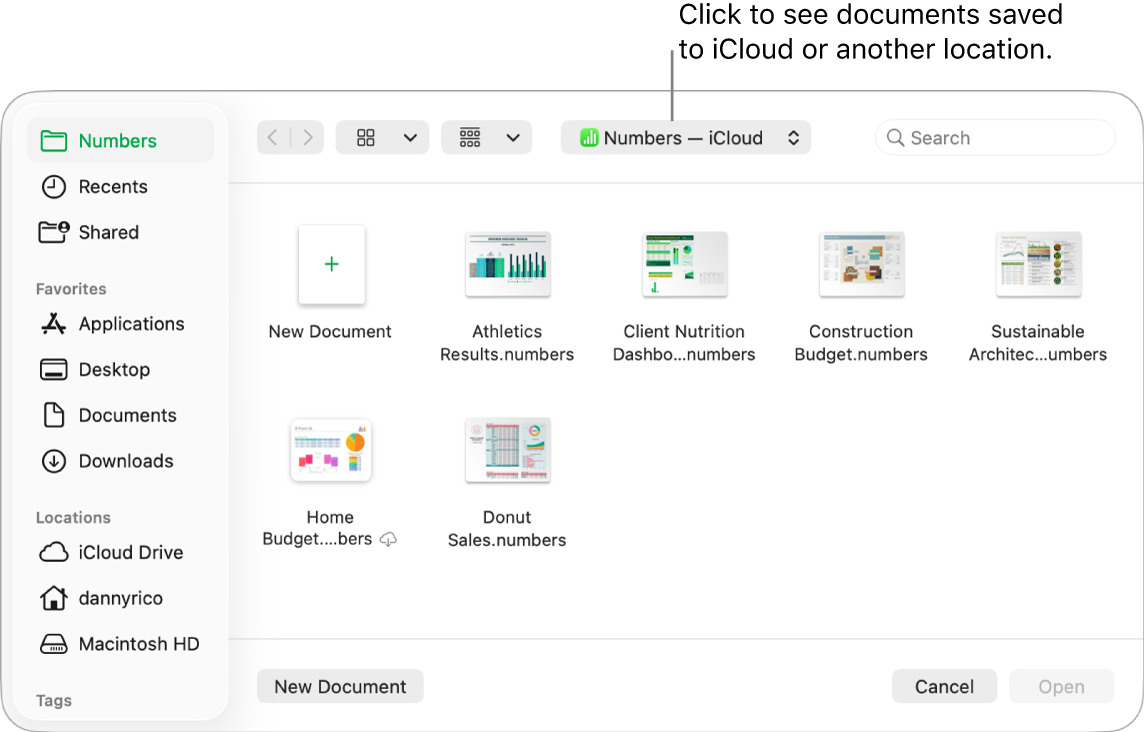This screenshot has height=732, width=1144.
Task: Select the Numbers folder in the sidebar
Action: tap(115, 140)
